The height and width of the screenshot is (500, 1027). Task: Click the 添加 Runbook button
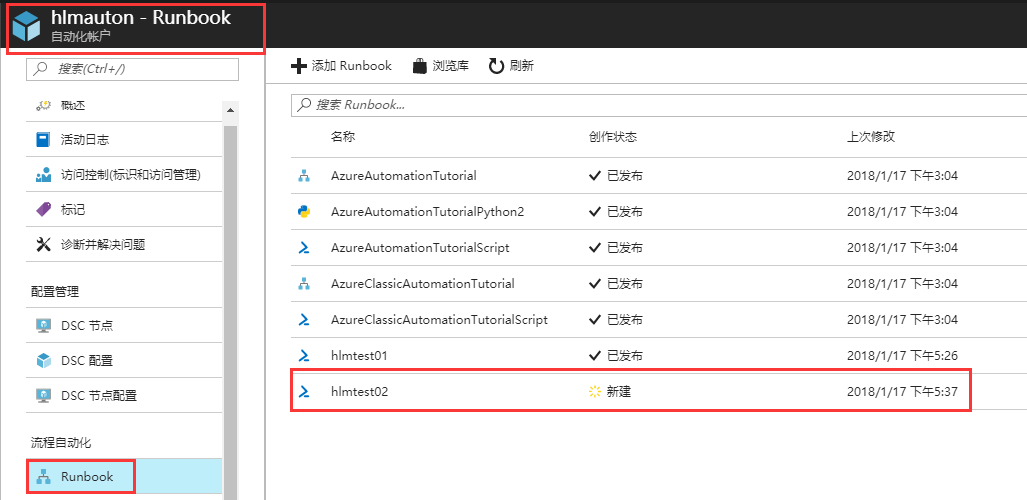point(341,66)
